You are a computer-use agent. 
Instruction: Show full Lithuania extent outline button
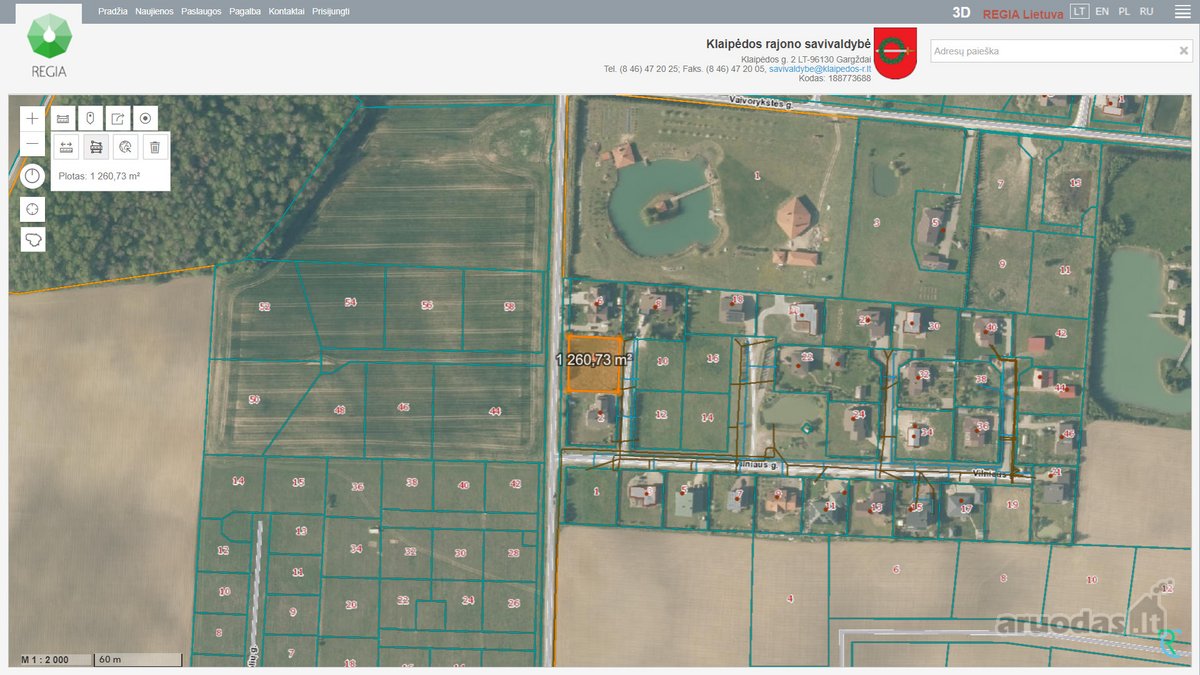pos(33,240)
